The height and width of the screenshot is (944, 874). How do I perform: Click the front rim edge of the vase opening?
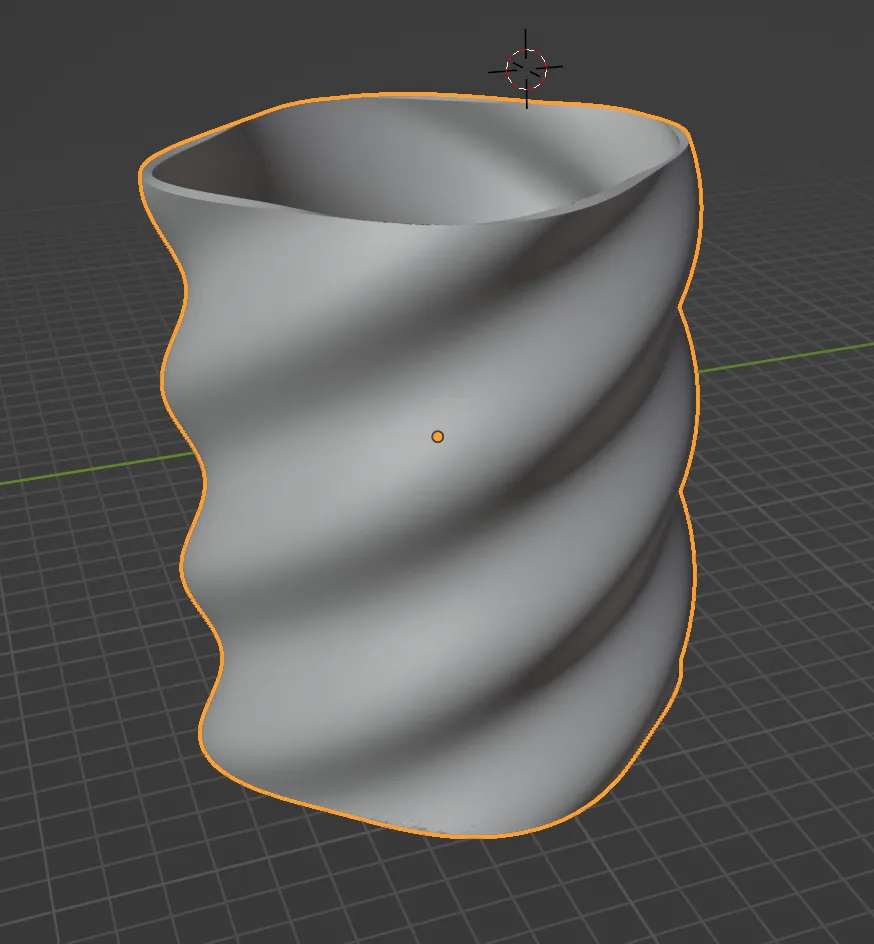[x=420, y=222]
